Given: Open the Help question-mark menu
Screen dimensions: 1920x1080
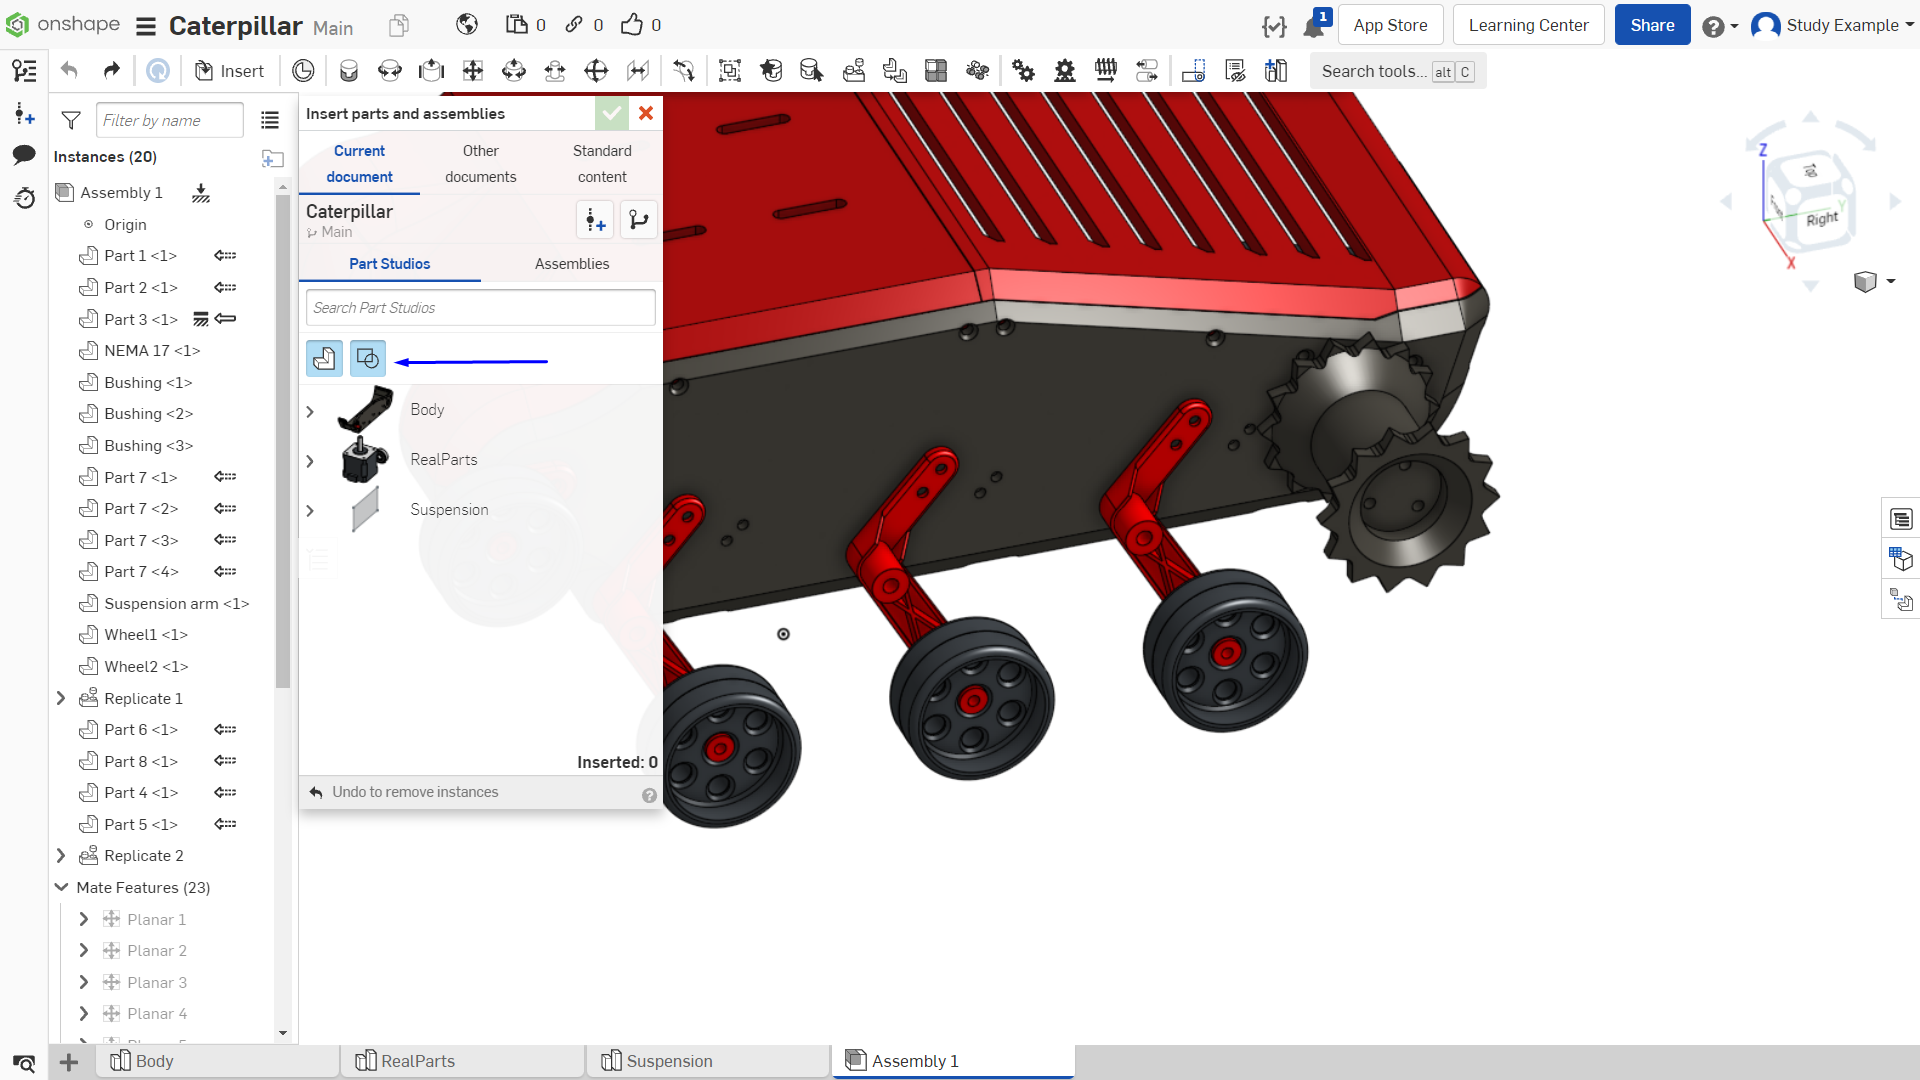Looking at the screenshot, I should (1720, 26).
